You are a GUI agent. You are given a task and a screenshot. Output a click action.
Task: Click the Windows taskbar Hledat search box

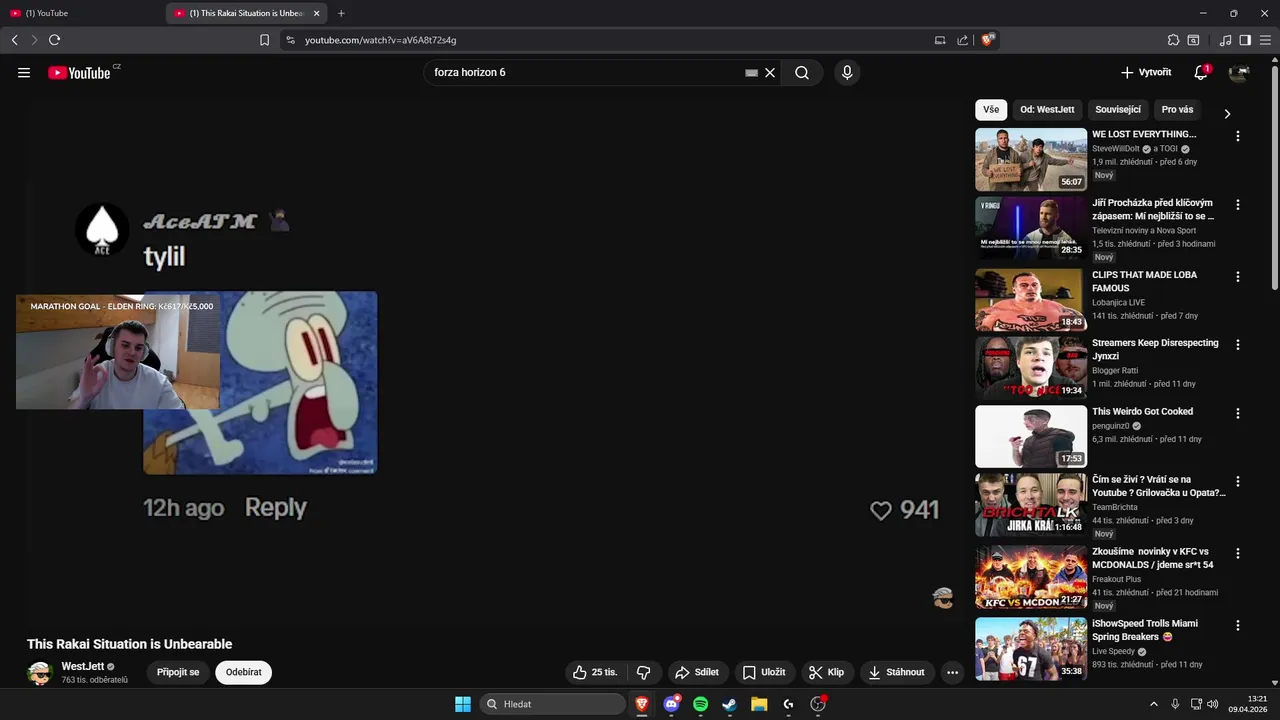click(x=552, y=704)
